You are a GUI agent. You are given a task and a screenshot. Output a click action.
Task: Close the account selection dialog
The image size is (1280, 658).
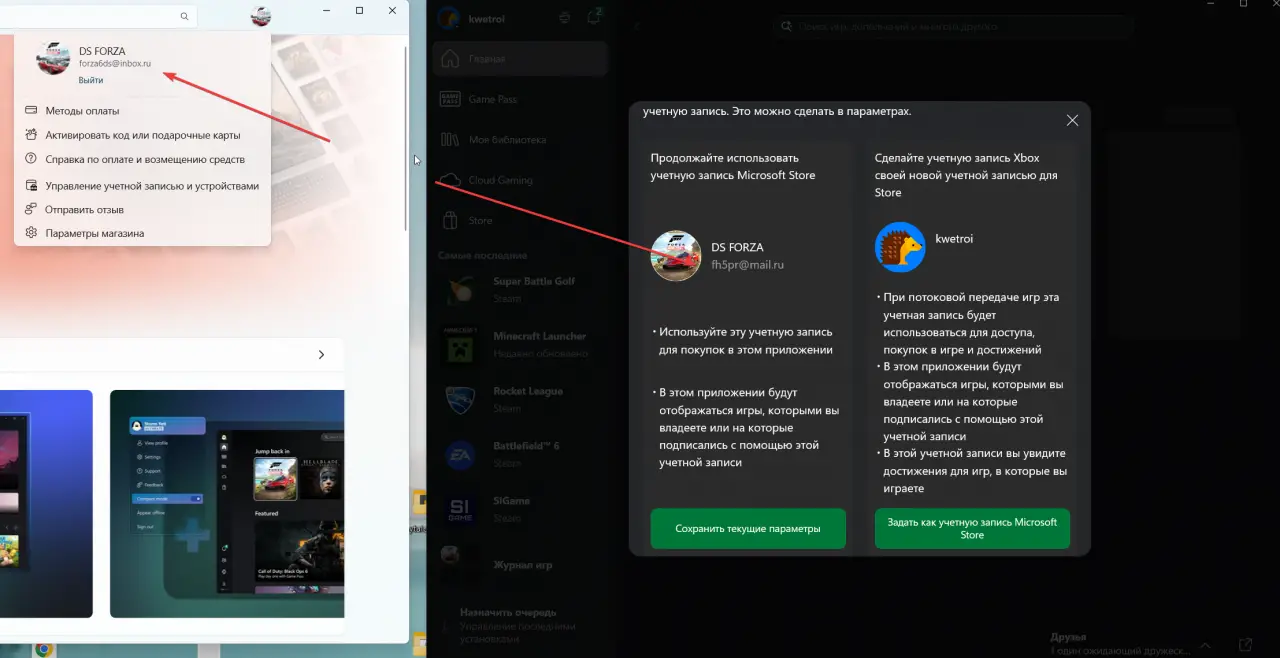click(x=1072, y=120)
